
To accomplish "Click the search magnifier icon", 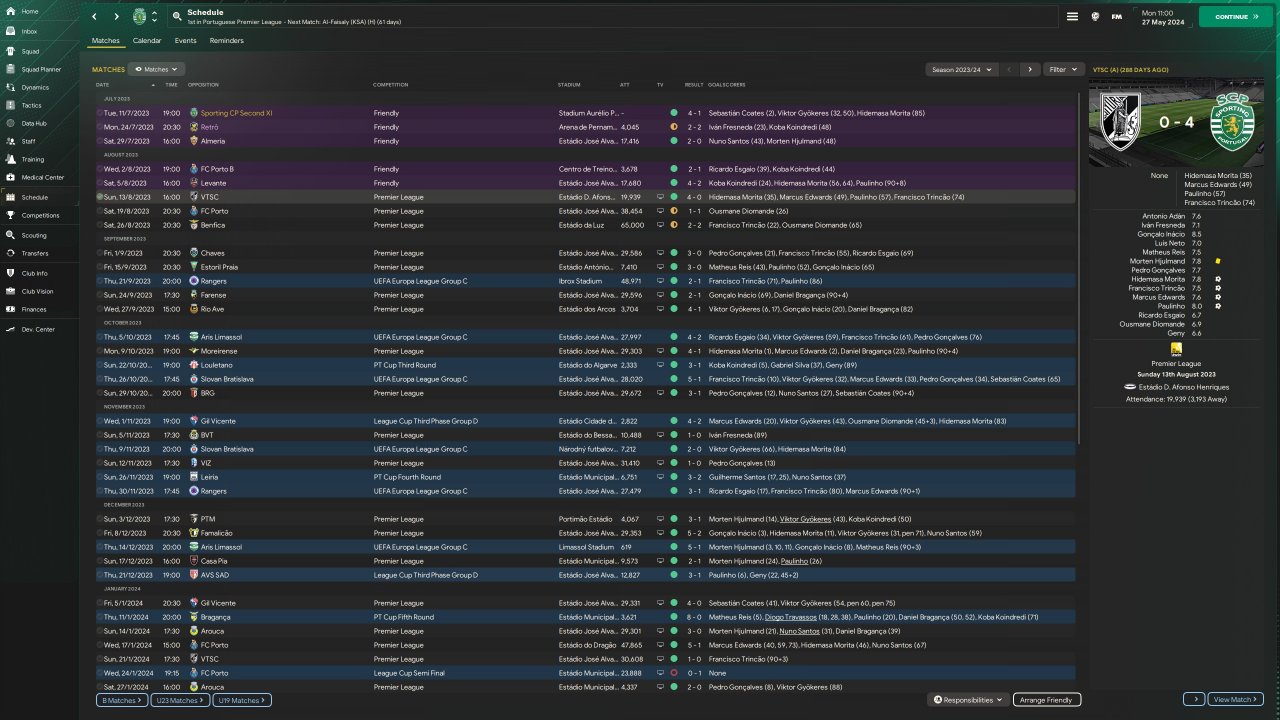I will [x=177, y=17].
